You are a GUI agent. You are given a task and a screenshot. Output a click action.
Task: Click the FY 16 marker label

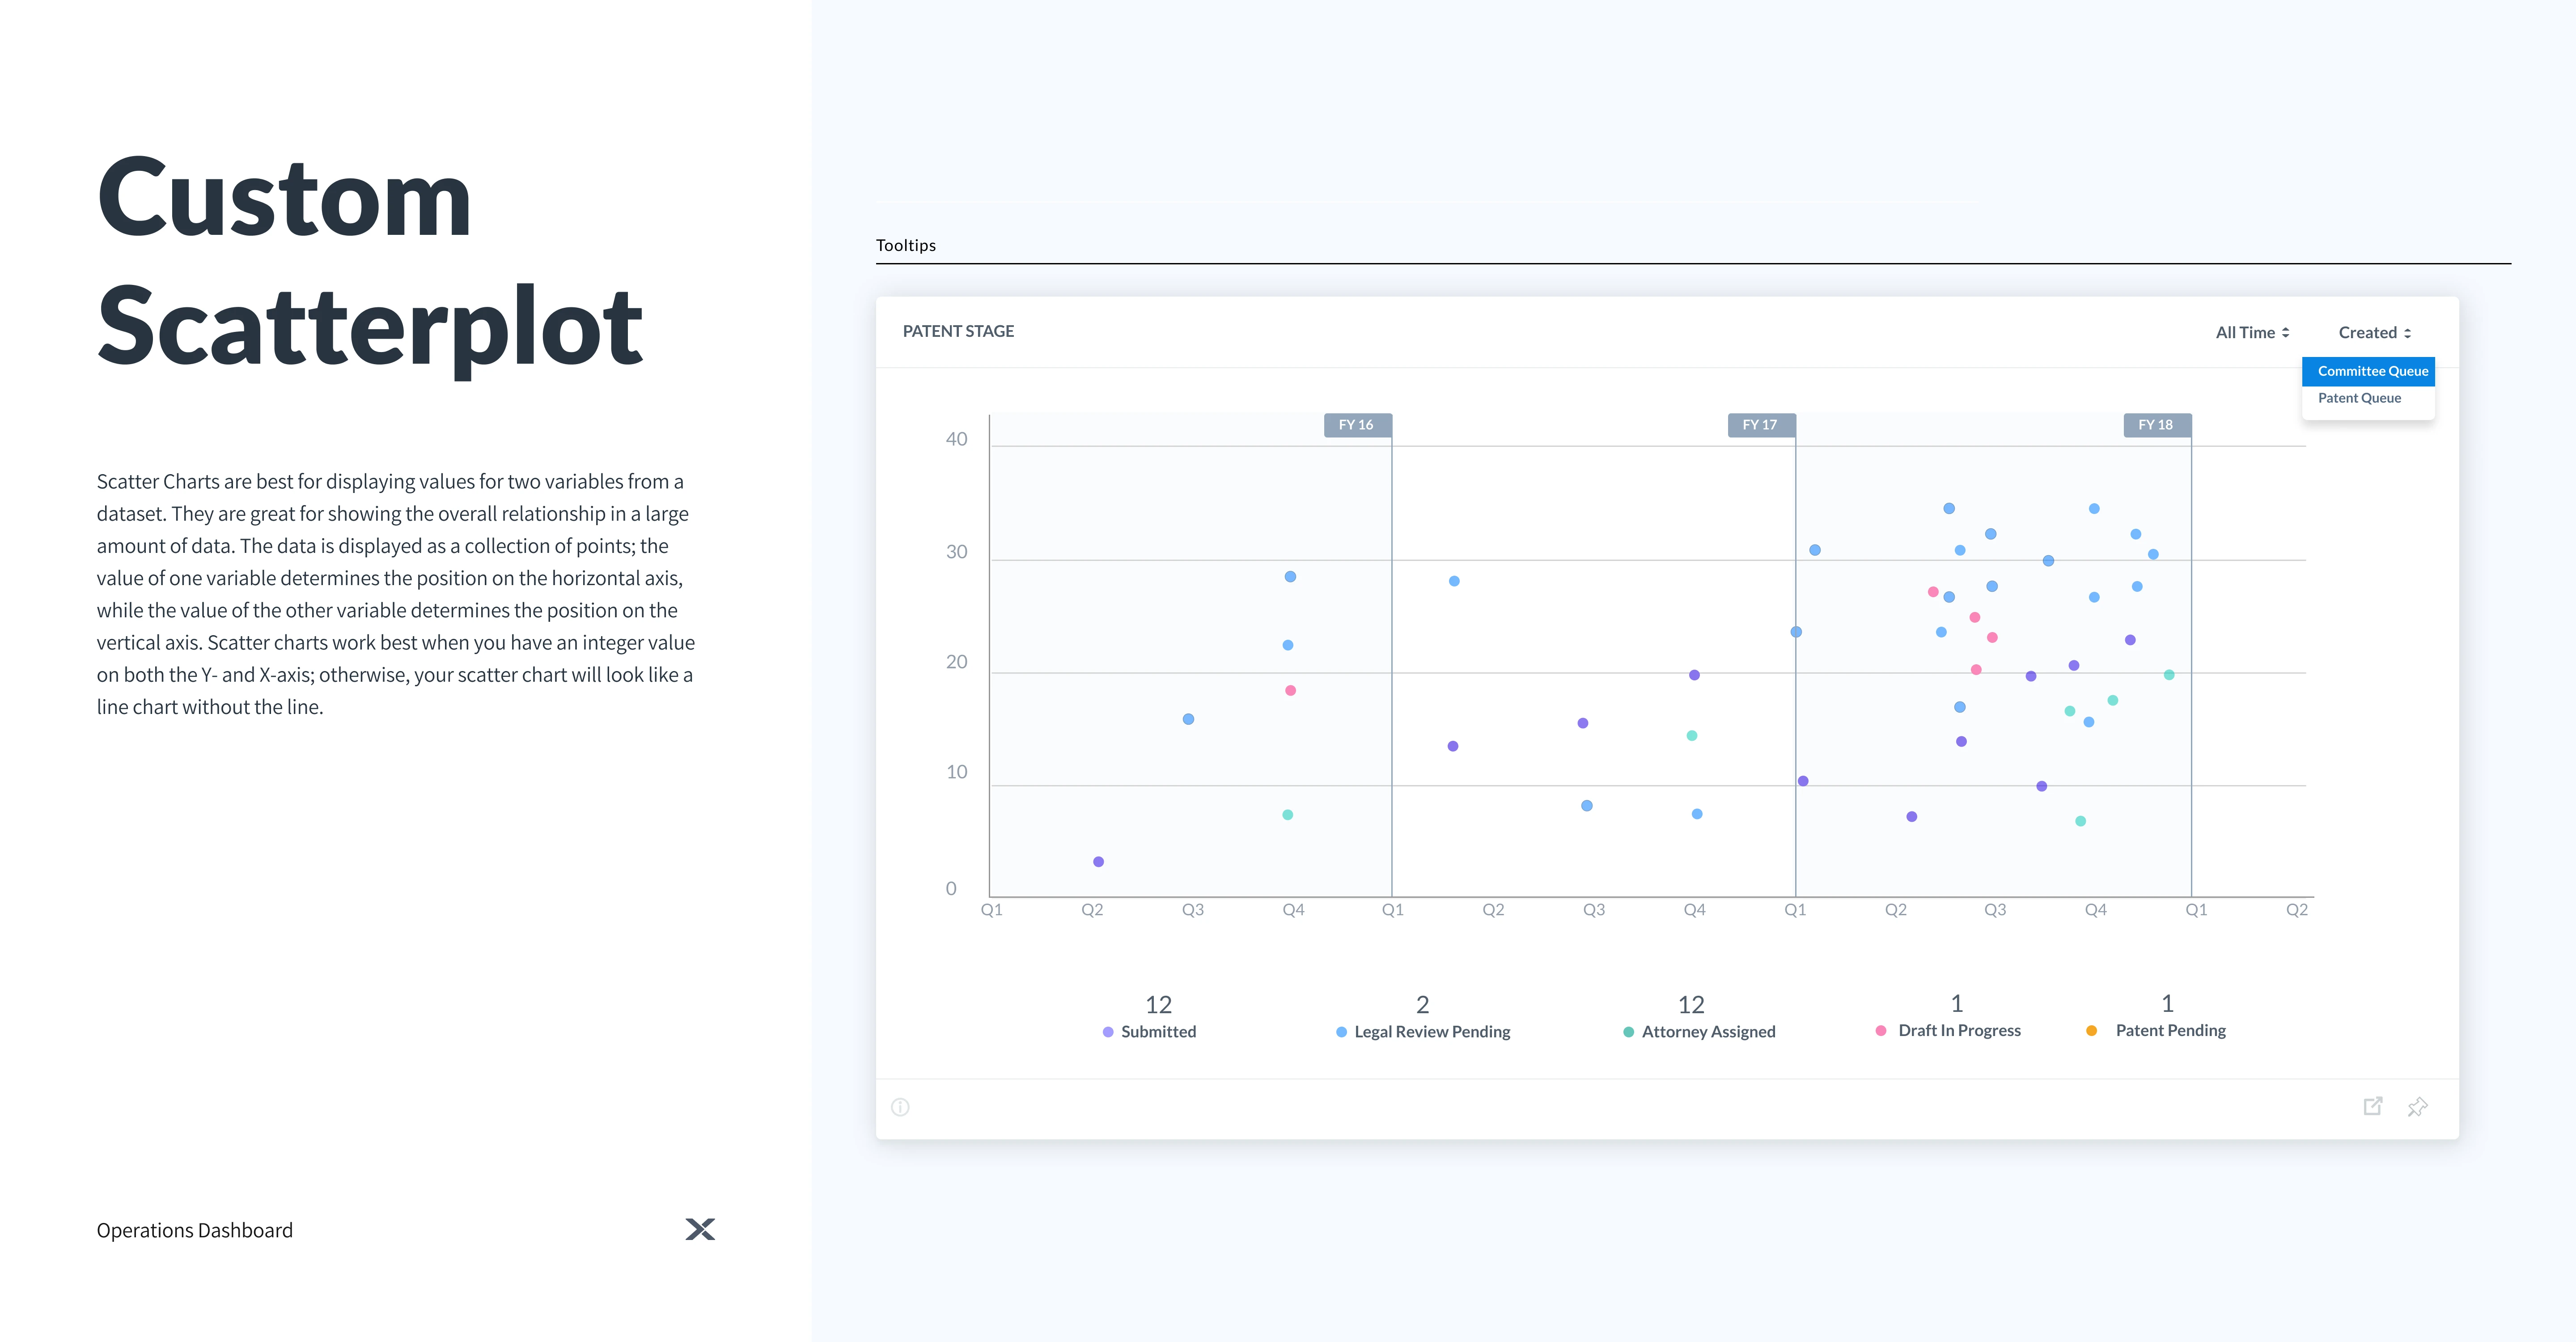point(1356,425)
